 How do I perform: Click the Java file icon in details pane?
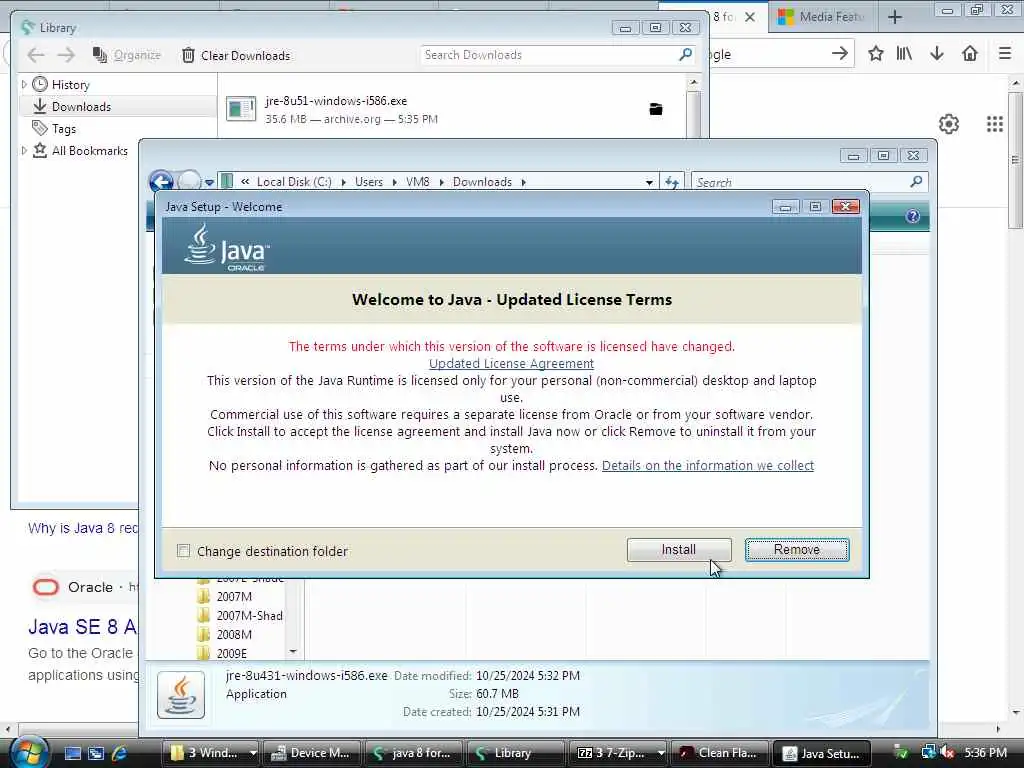pos(181,695)
